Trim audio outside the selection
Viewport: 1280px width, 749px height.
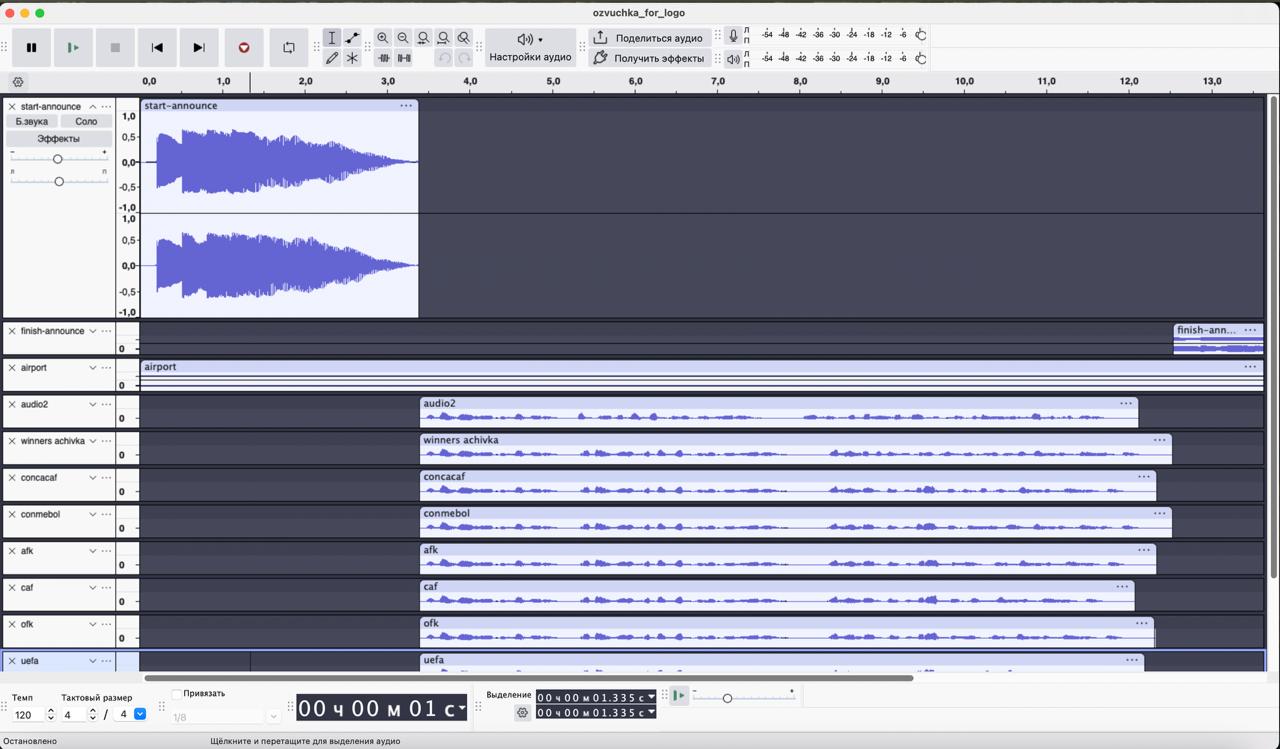[x=383, y=57]
